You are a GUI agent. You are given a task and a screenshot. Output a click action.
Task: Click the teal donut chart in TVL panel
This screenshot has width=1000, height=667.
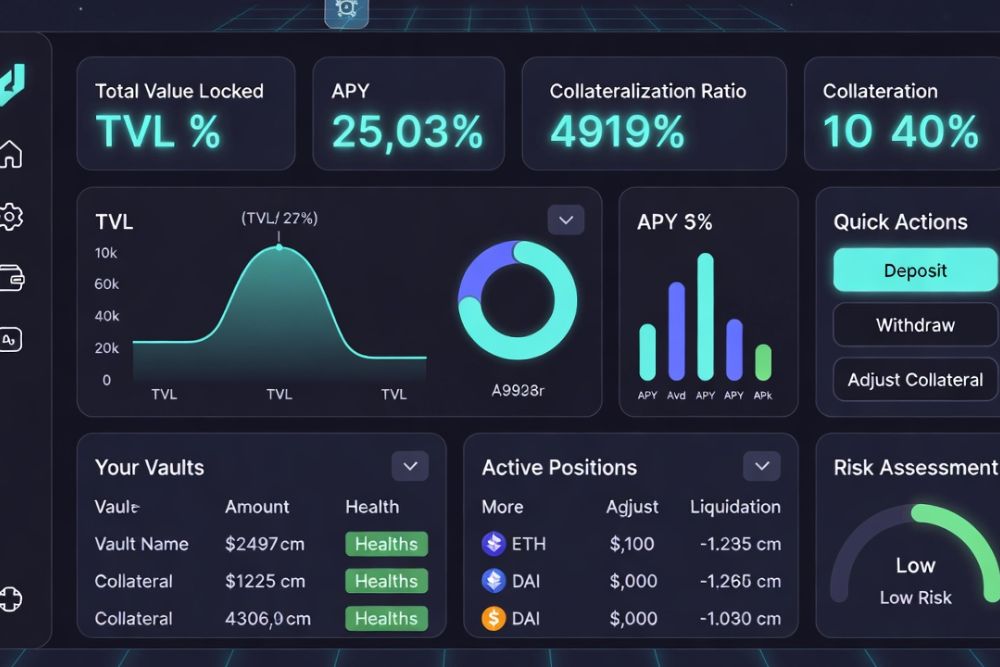click(517, 300)
